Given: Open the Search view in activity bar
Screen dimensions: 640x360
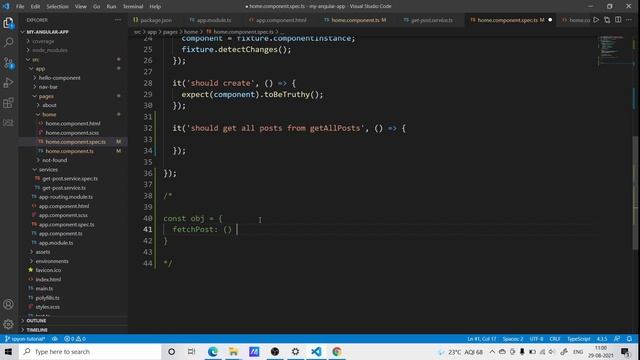Looking at the screenshot, I should pyautogui.click(x=8, y=42).
